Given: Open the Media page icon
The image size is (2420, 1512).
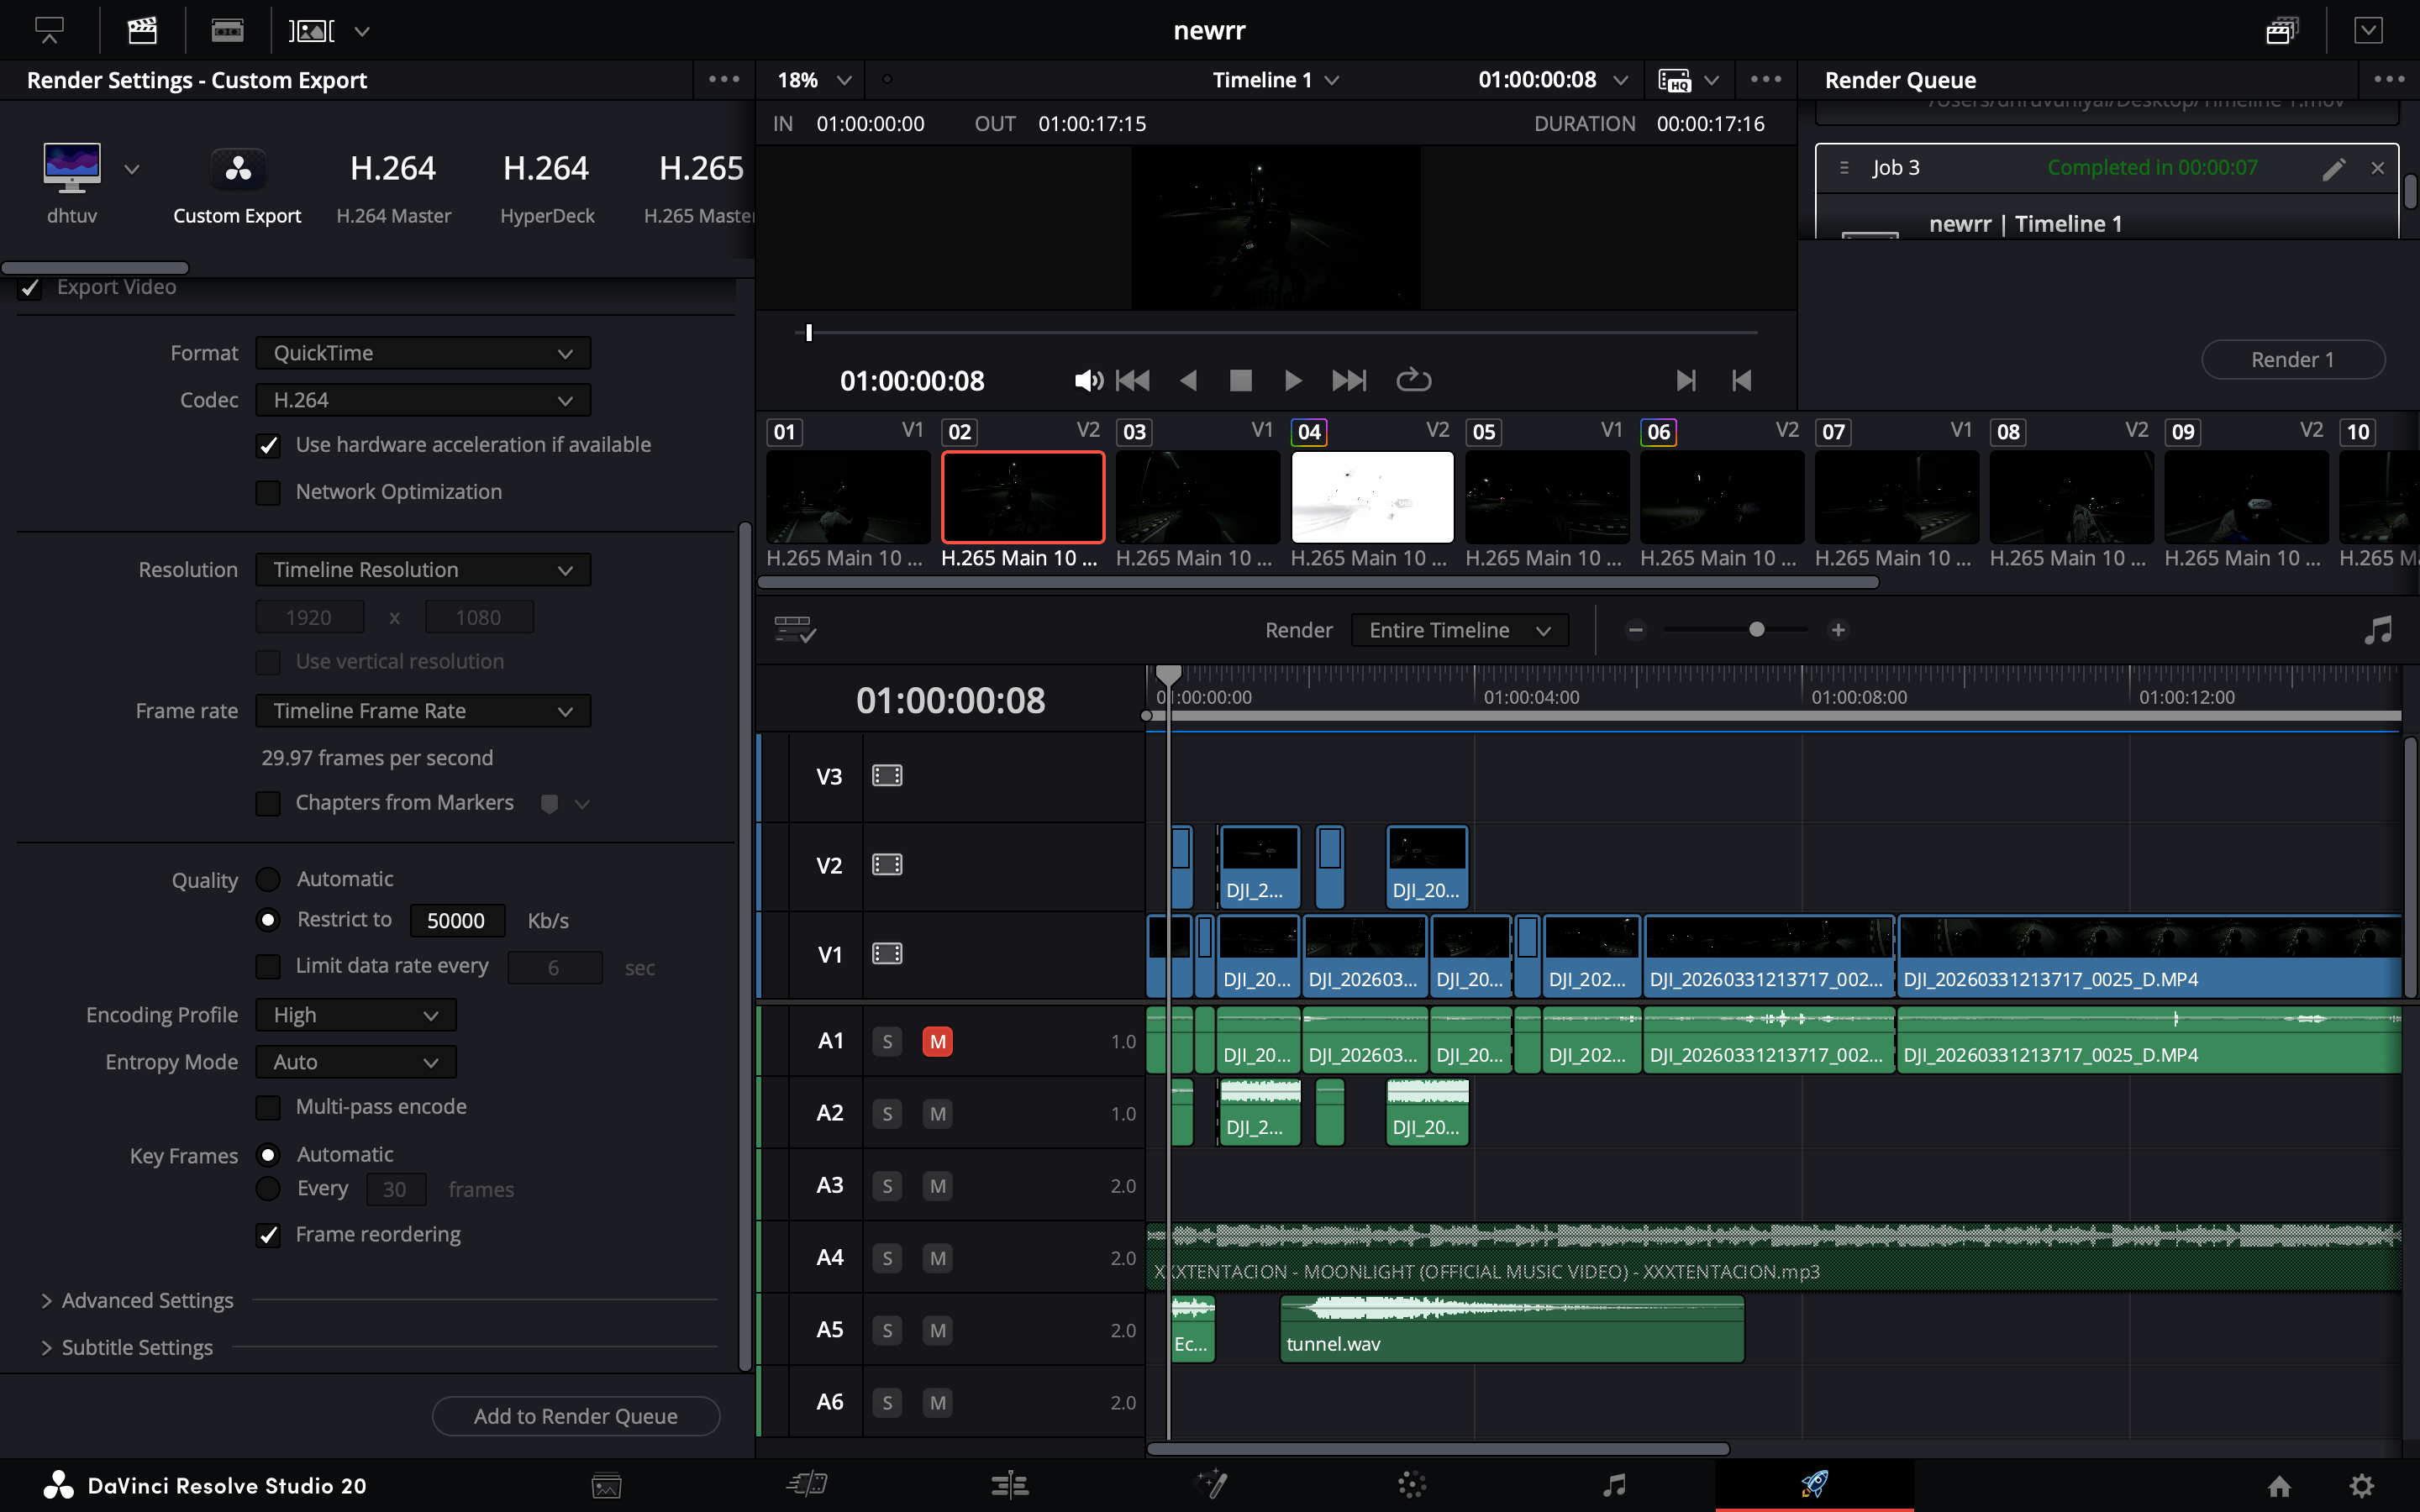Looking at the screenshot, I should point(606,1485).
